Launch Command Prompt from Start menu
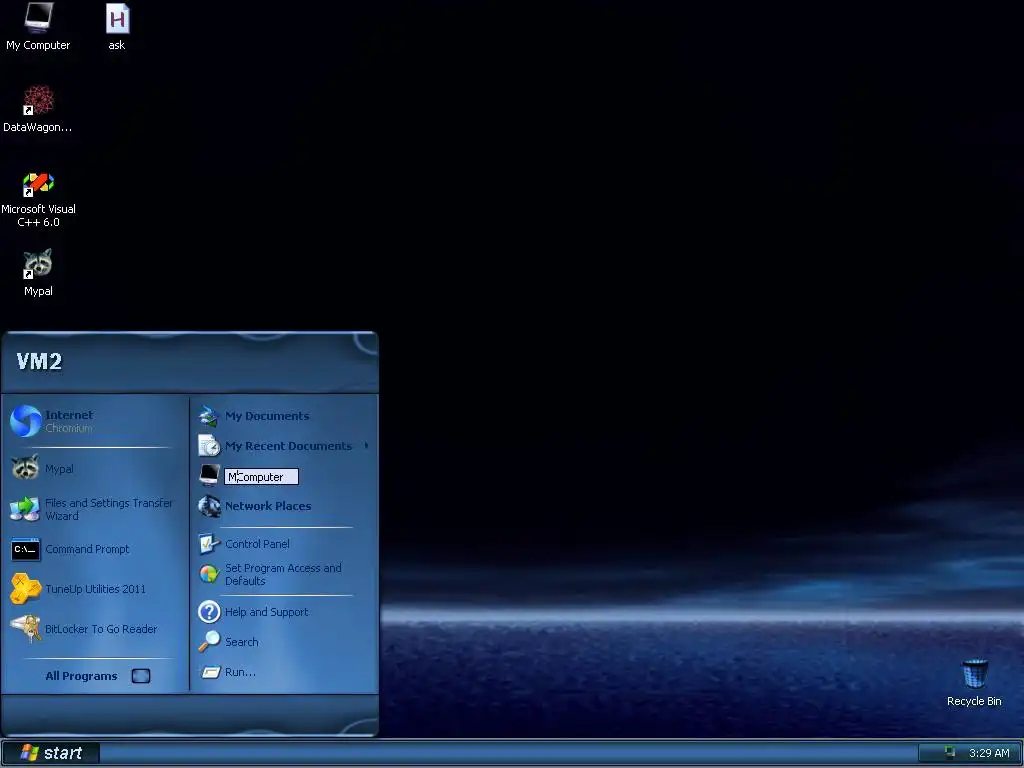 95,549
